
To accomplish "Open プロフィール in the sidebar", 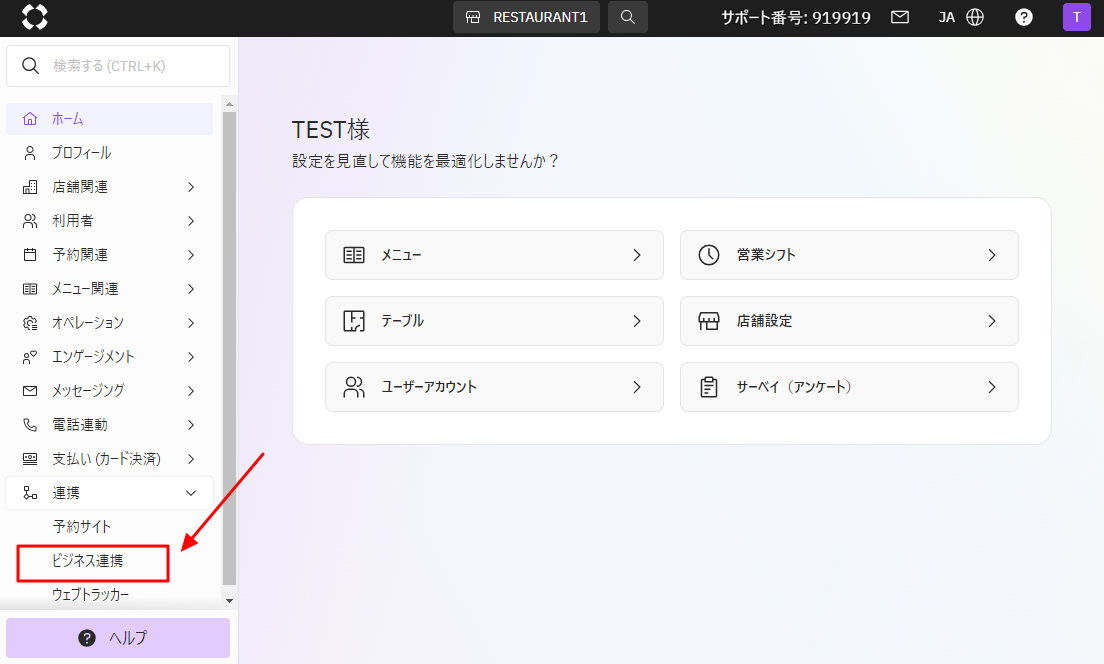I will pyautogui.click(x=81, y=153).
